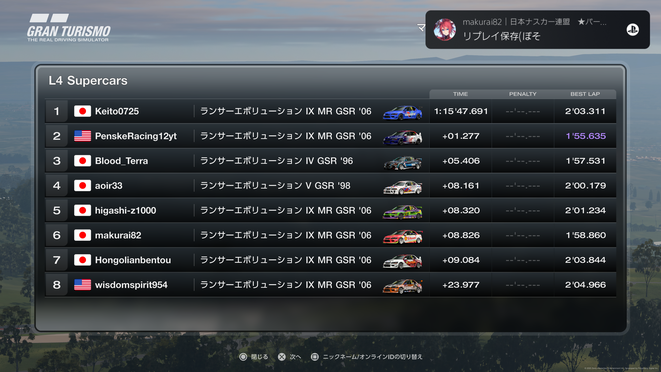Click the Japan flag next to Blood_Terra

click(82, 161)
